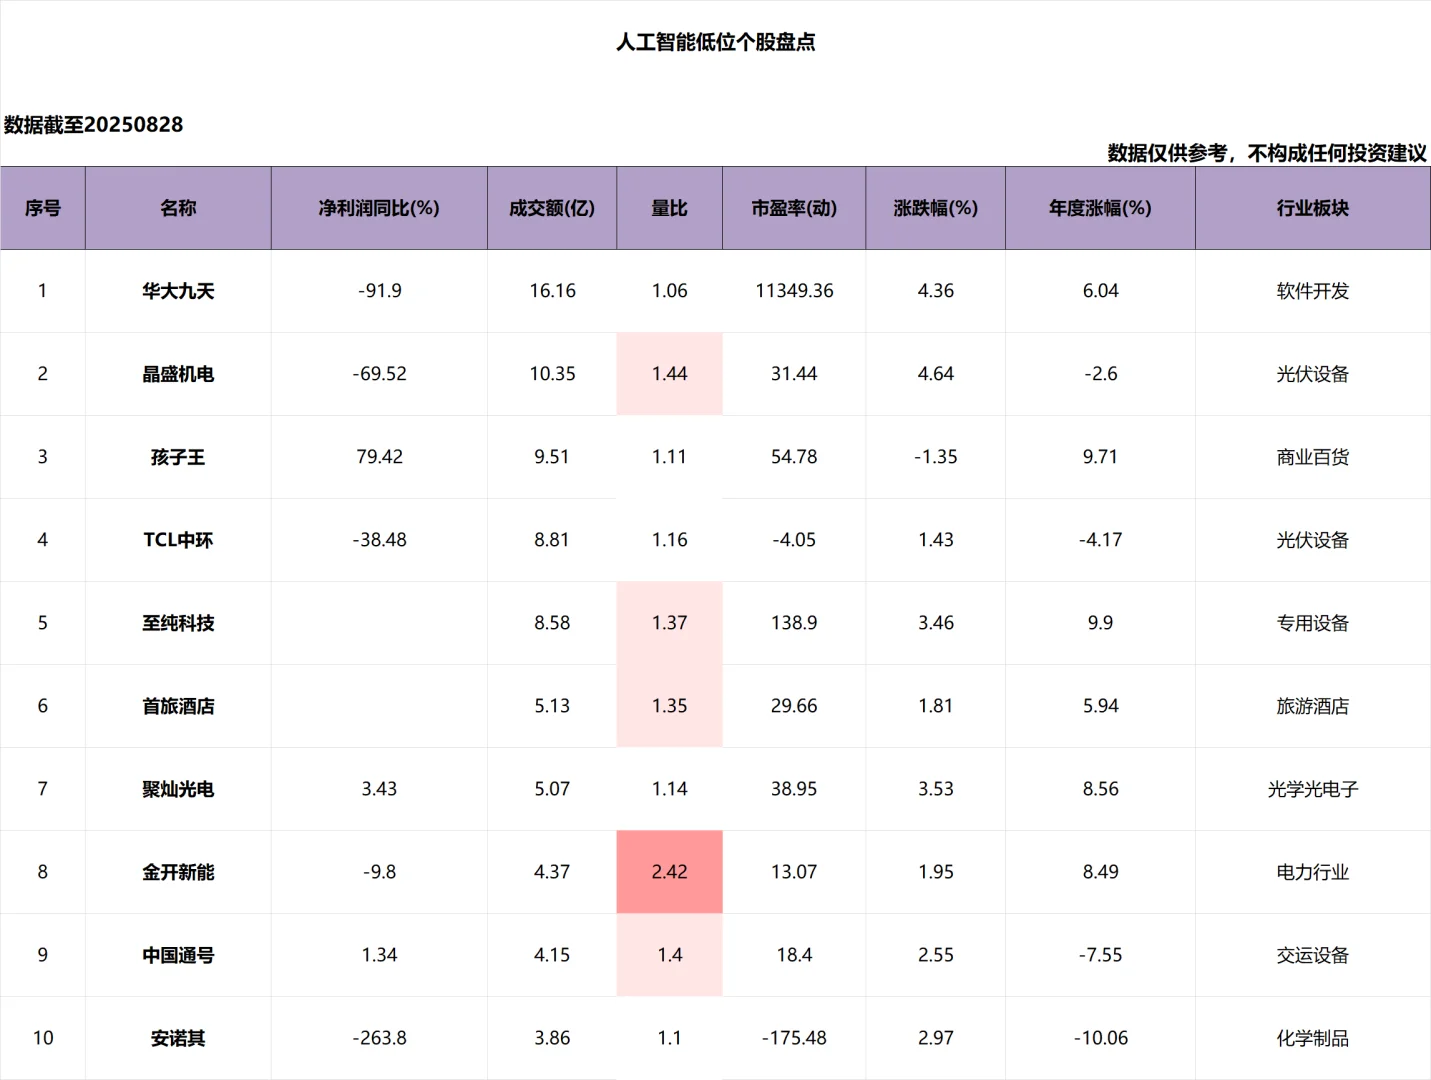Click the disclaimer 数据仅供参考，不构成任何投资建议
This screenshot has height=1080, width=1431.
(x=1266, y=153)
